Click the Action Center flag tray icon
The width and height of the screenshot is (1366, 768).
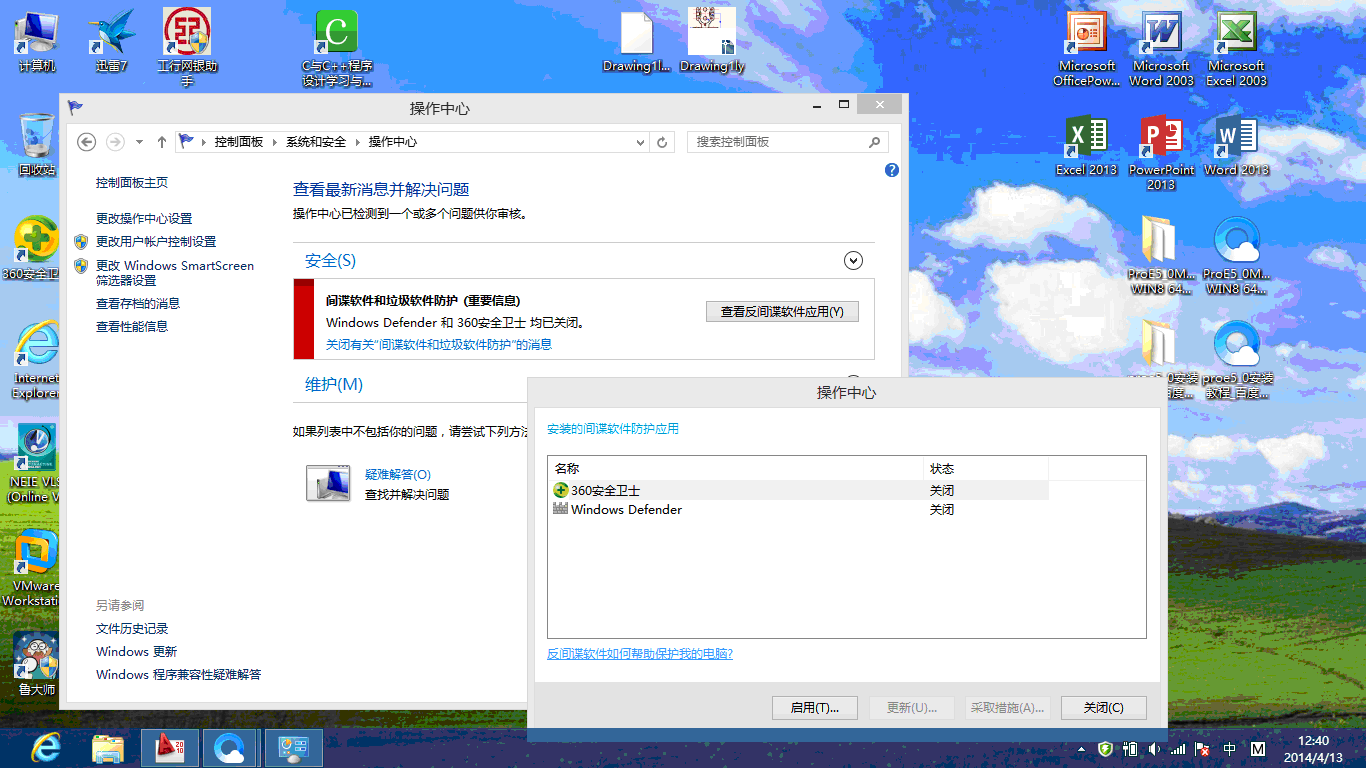[x=1203, y=749]
